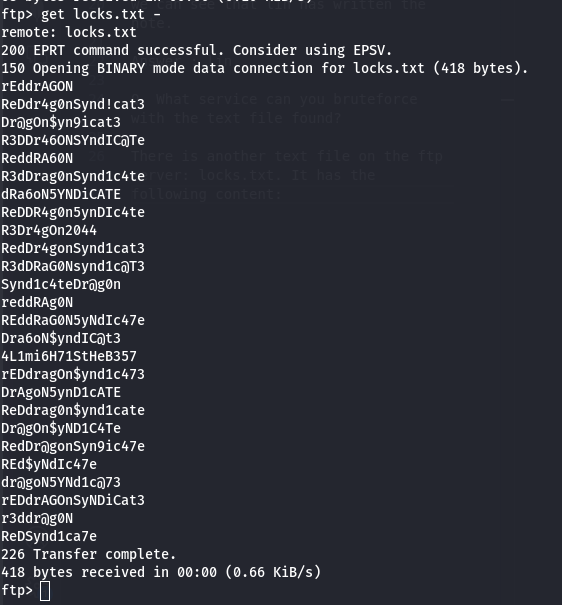Click the R3DDr46ONSYndIC@Te entry
This screenshot has height=605, width=562.
point(73,140)
